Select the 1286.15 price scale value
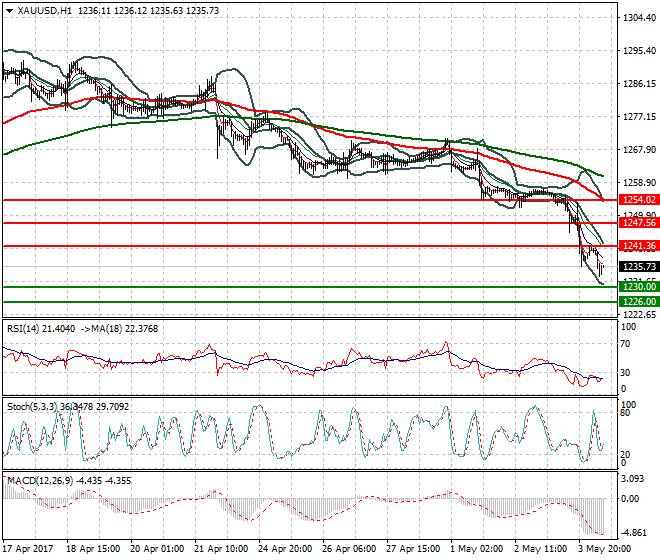This screenshot has height=560, width=660. pos(639,84)
